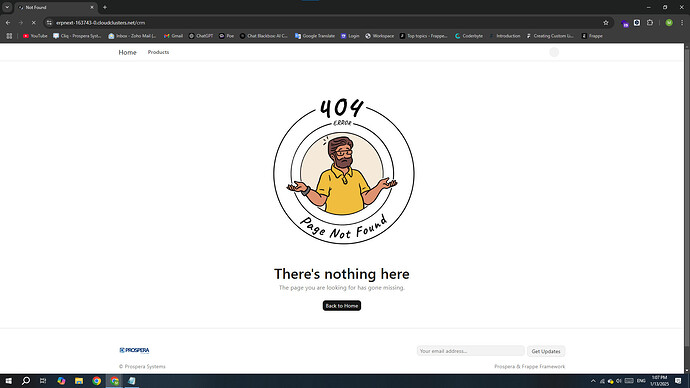The image size is (690, 388).
Task: Open the Gmail bookmark
Action: (173, 36)
